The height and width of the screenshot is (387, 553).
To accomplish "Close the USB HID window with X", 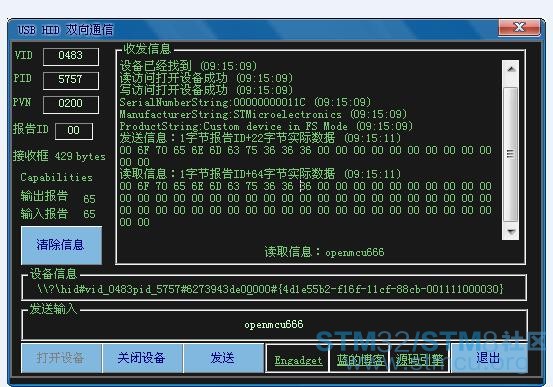I will coord(519,28).
